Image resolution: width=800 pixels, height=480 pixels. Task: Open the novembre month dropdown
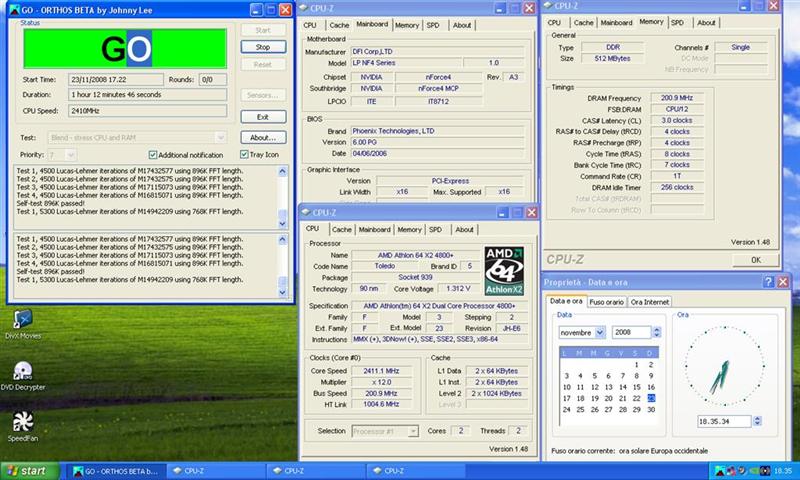[x=600, y=333]
